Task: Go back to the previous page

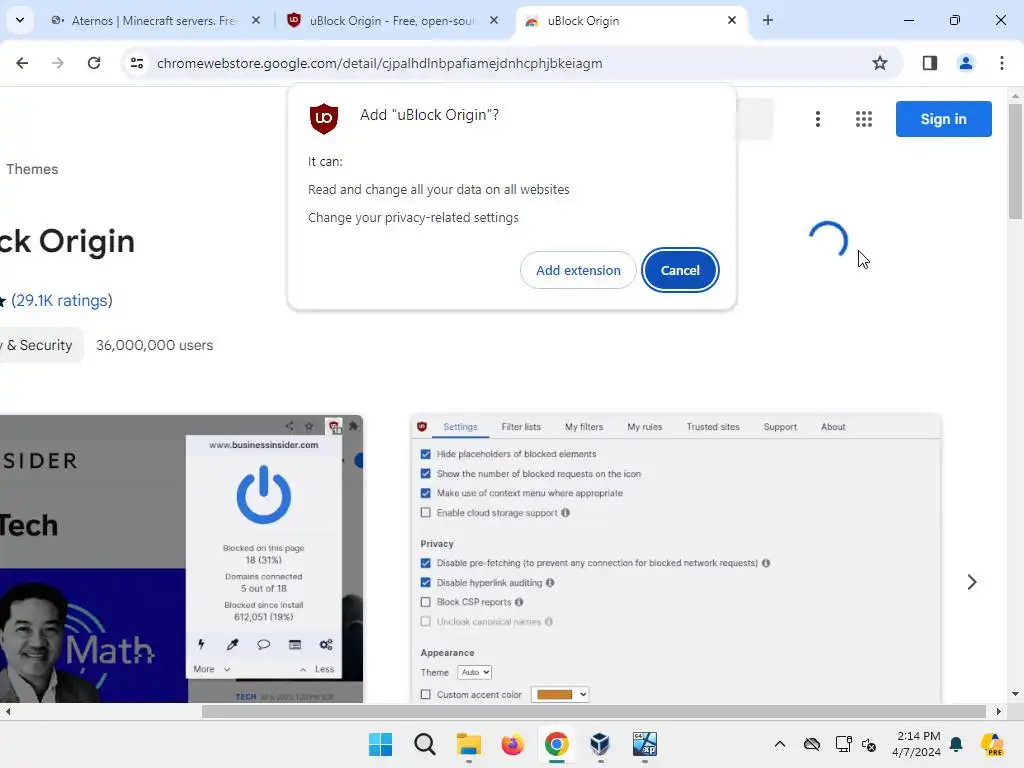Action: pyautogui.click(x=22, y=63)
